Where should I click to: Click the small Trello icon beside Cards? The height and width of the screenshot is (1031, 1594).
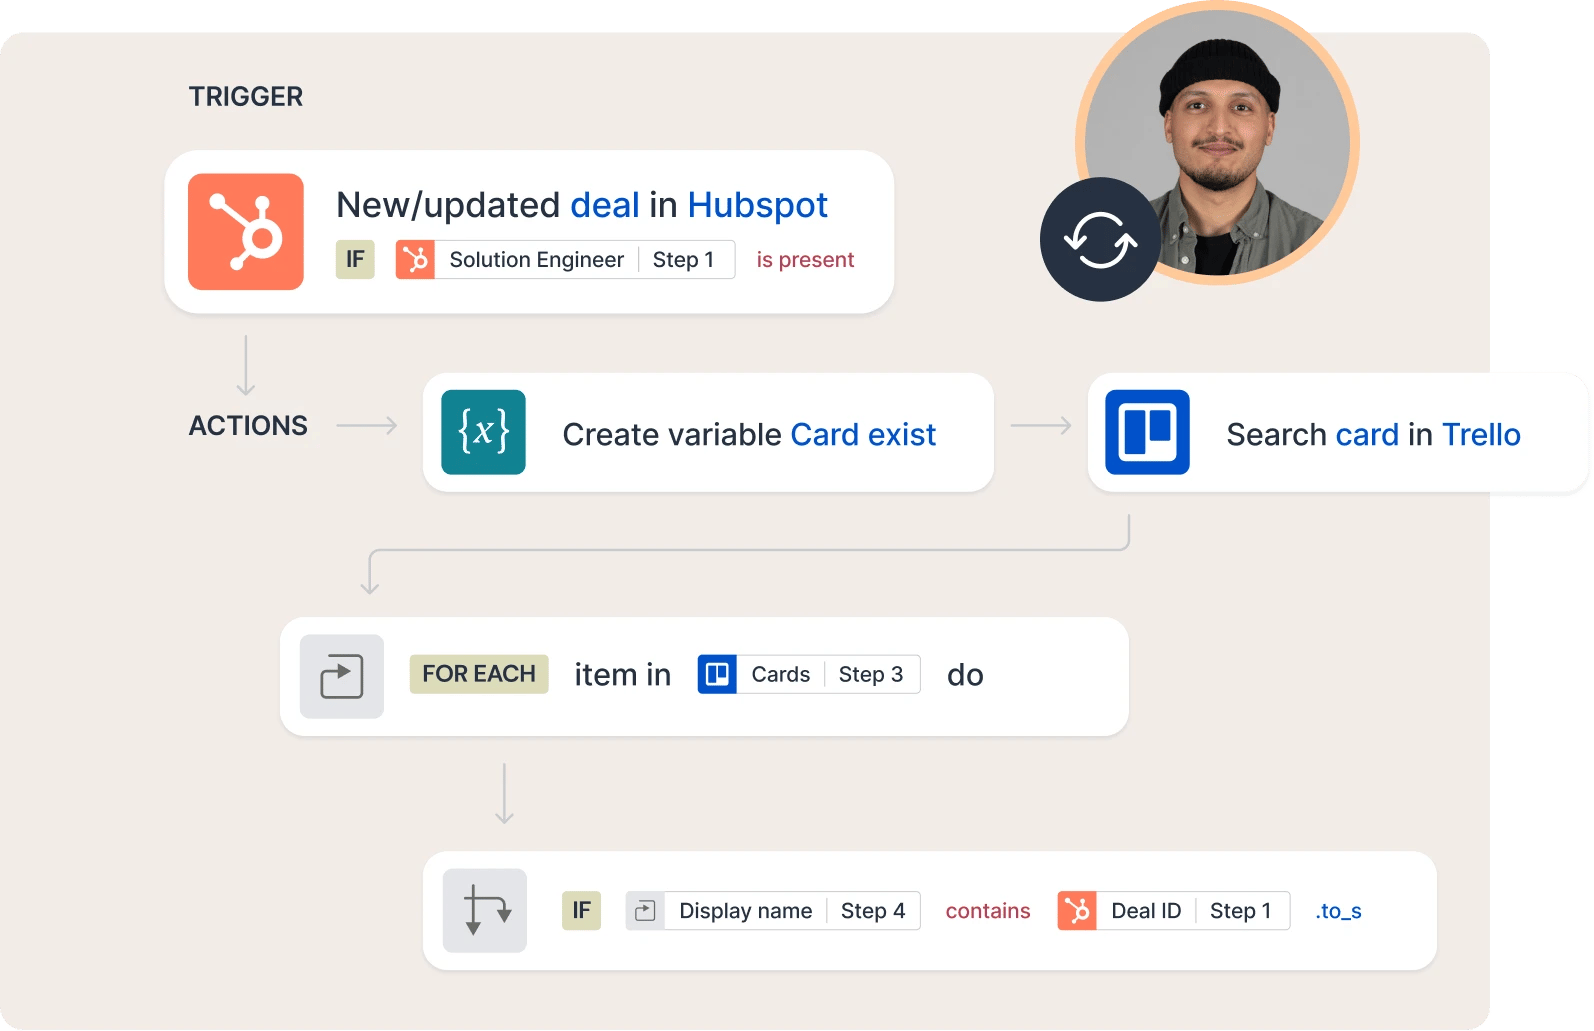tap(717, 674)
